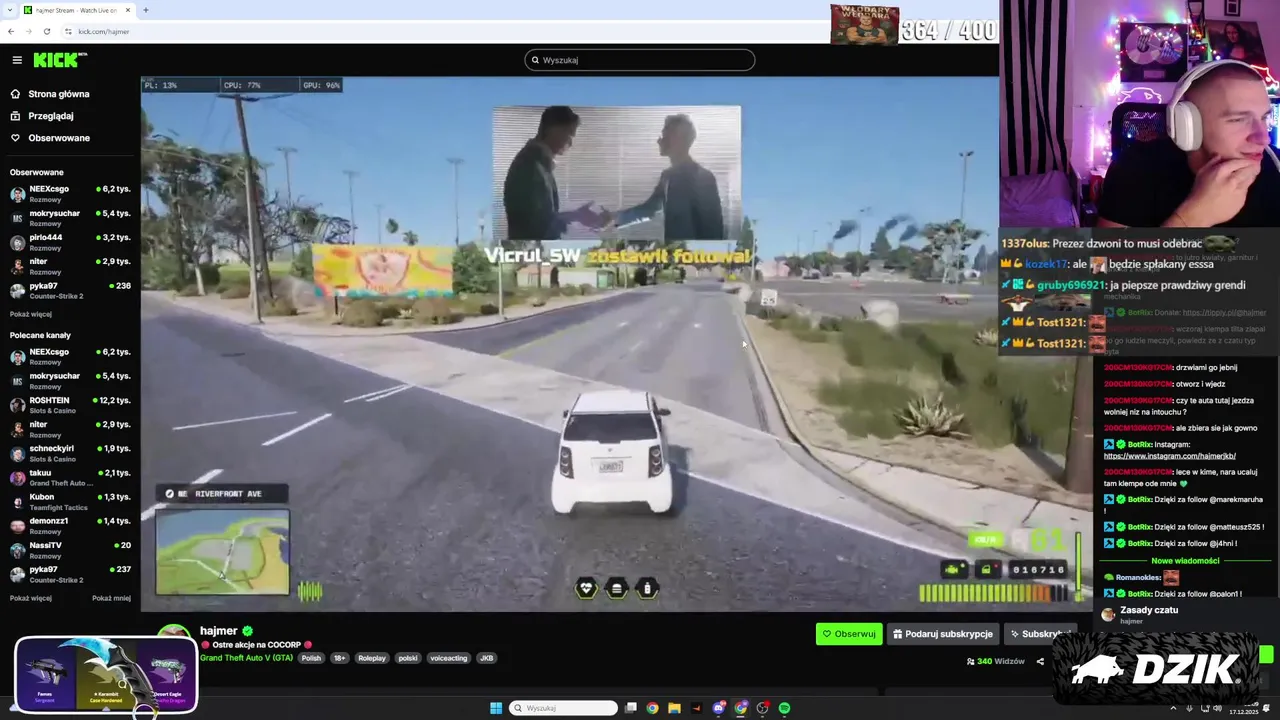The height and width of the screenshot is (720, 1280).
Task: Open Zasady czatu chat rules
Action: pyautogui.click(x=1149, y=610)
